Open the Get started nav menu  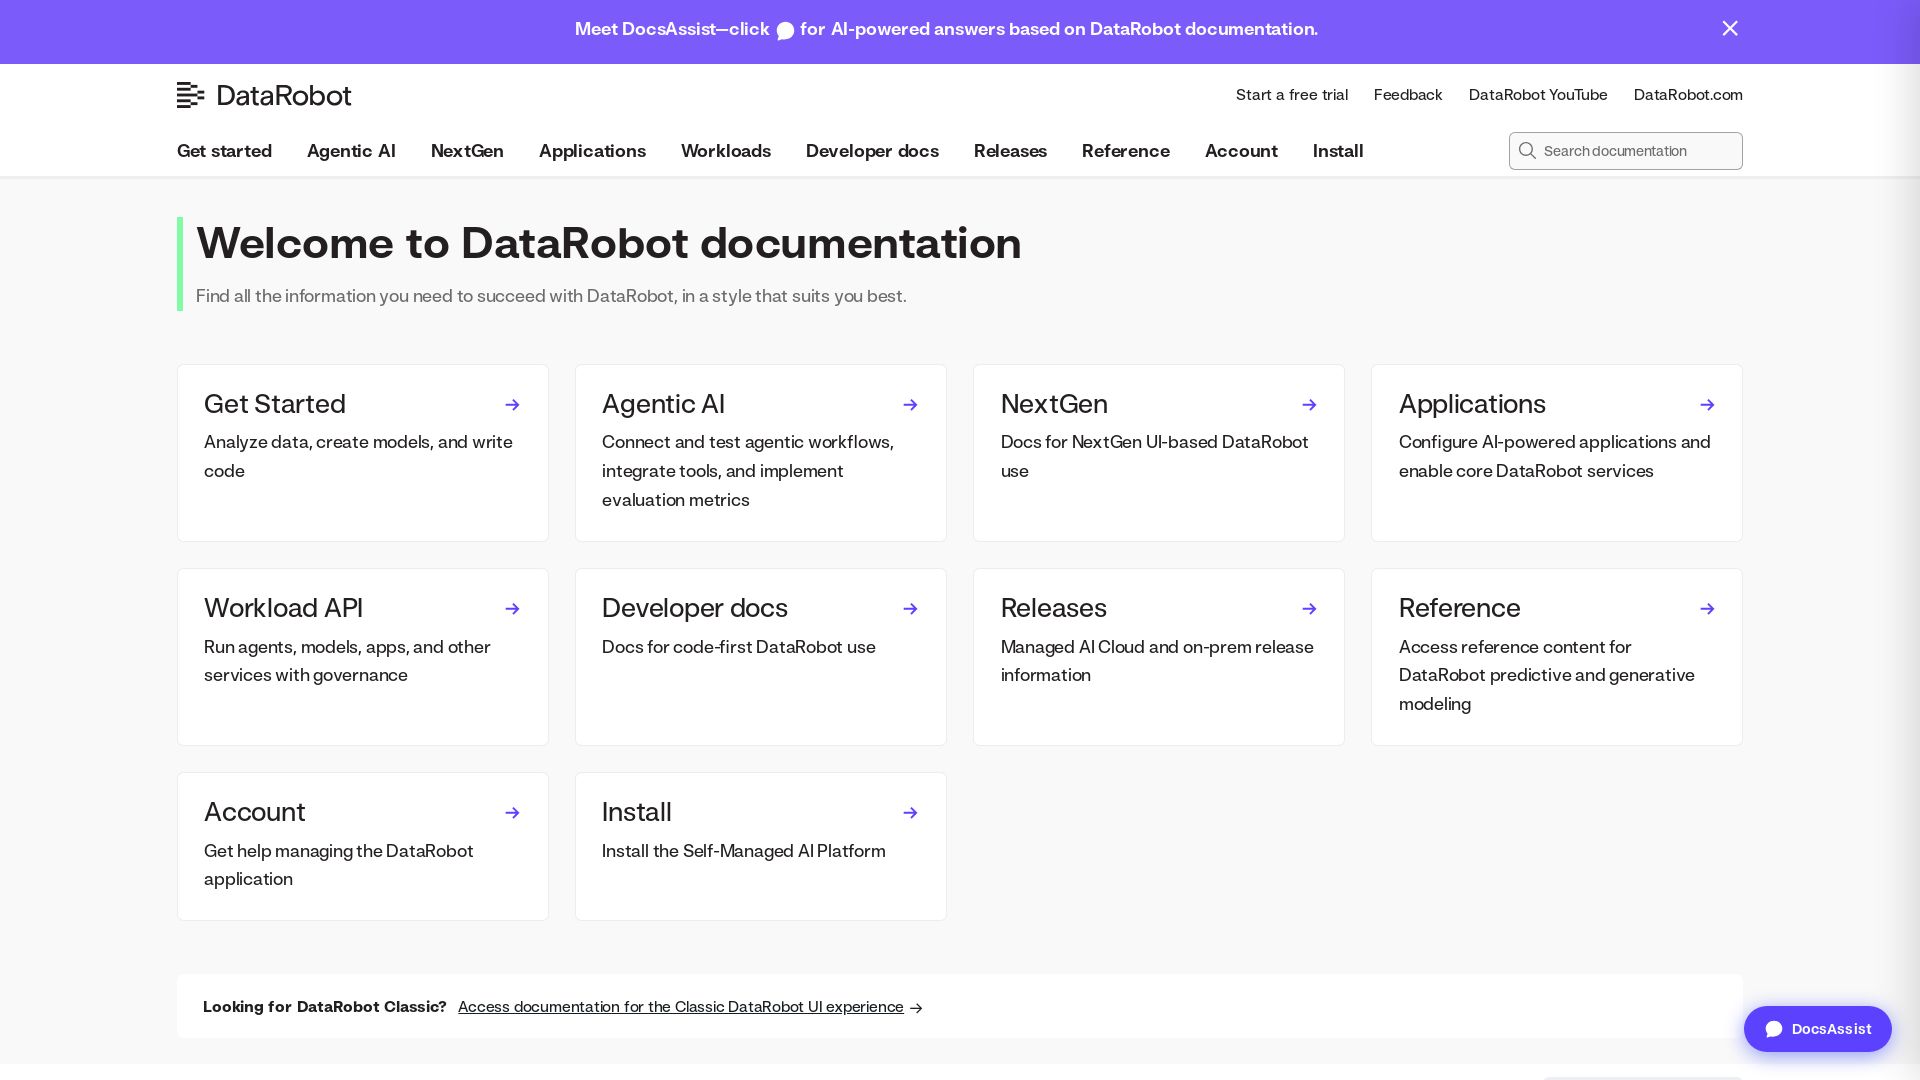(x=224, y=151)
